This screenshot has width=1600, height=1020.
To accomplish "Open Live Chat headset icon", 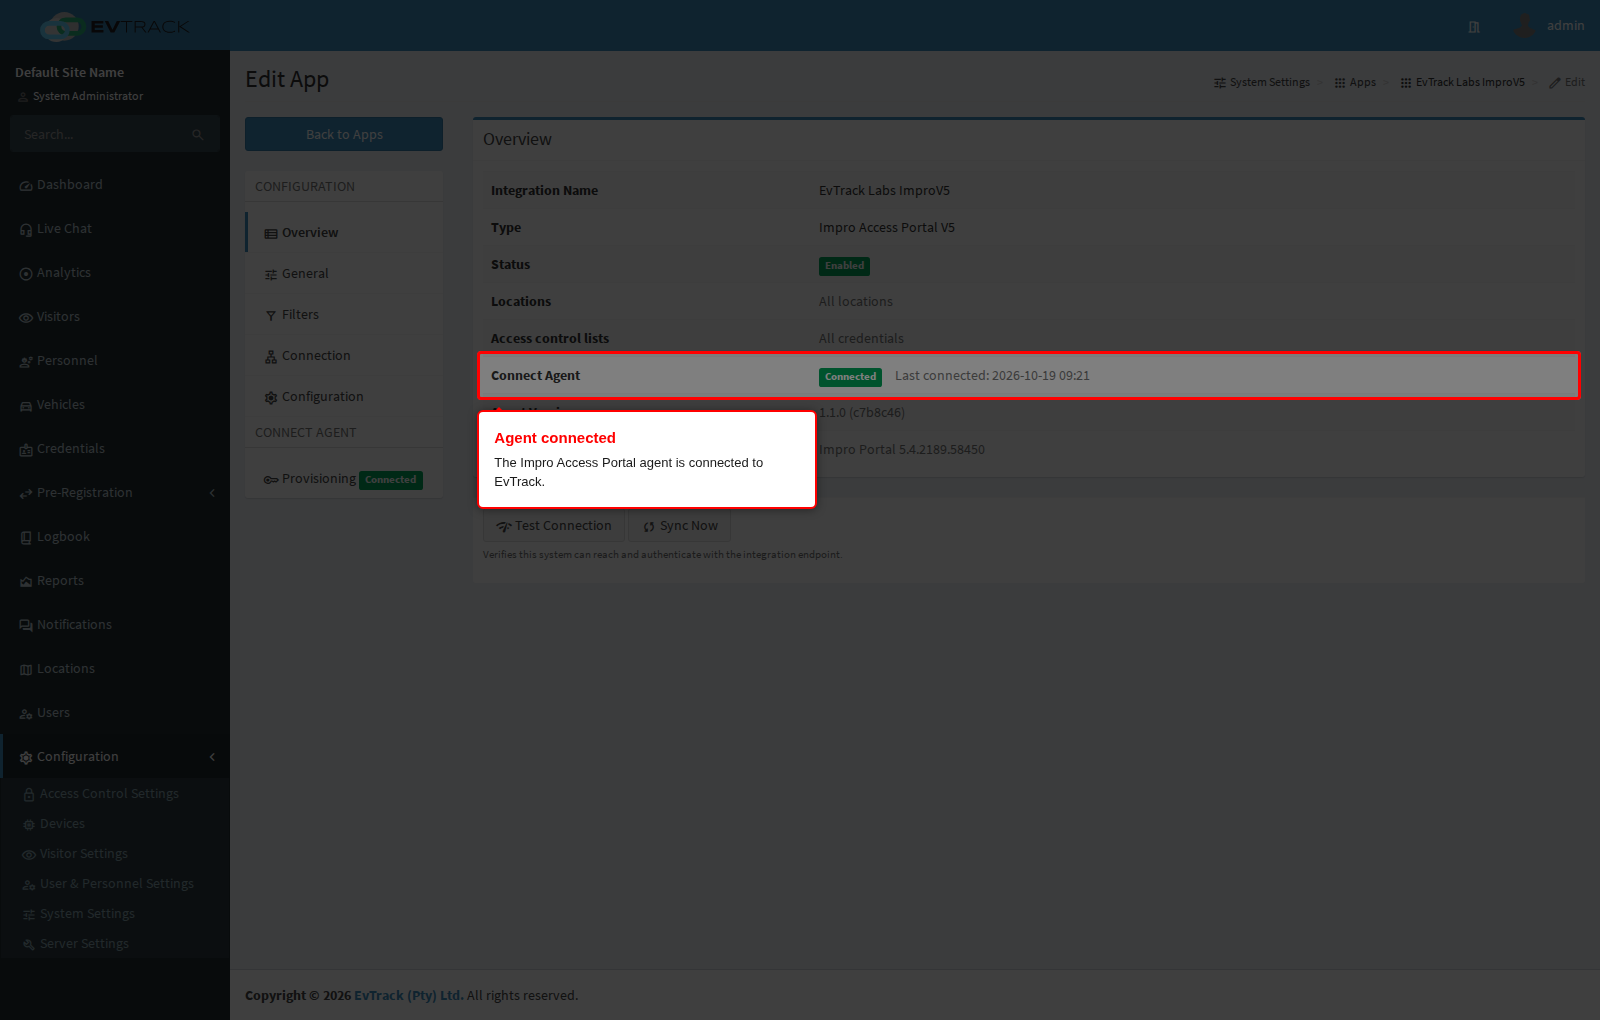I will (26, 230).
